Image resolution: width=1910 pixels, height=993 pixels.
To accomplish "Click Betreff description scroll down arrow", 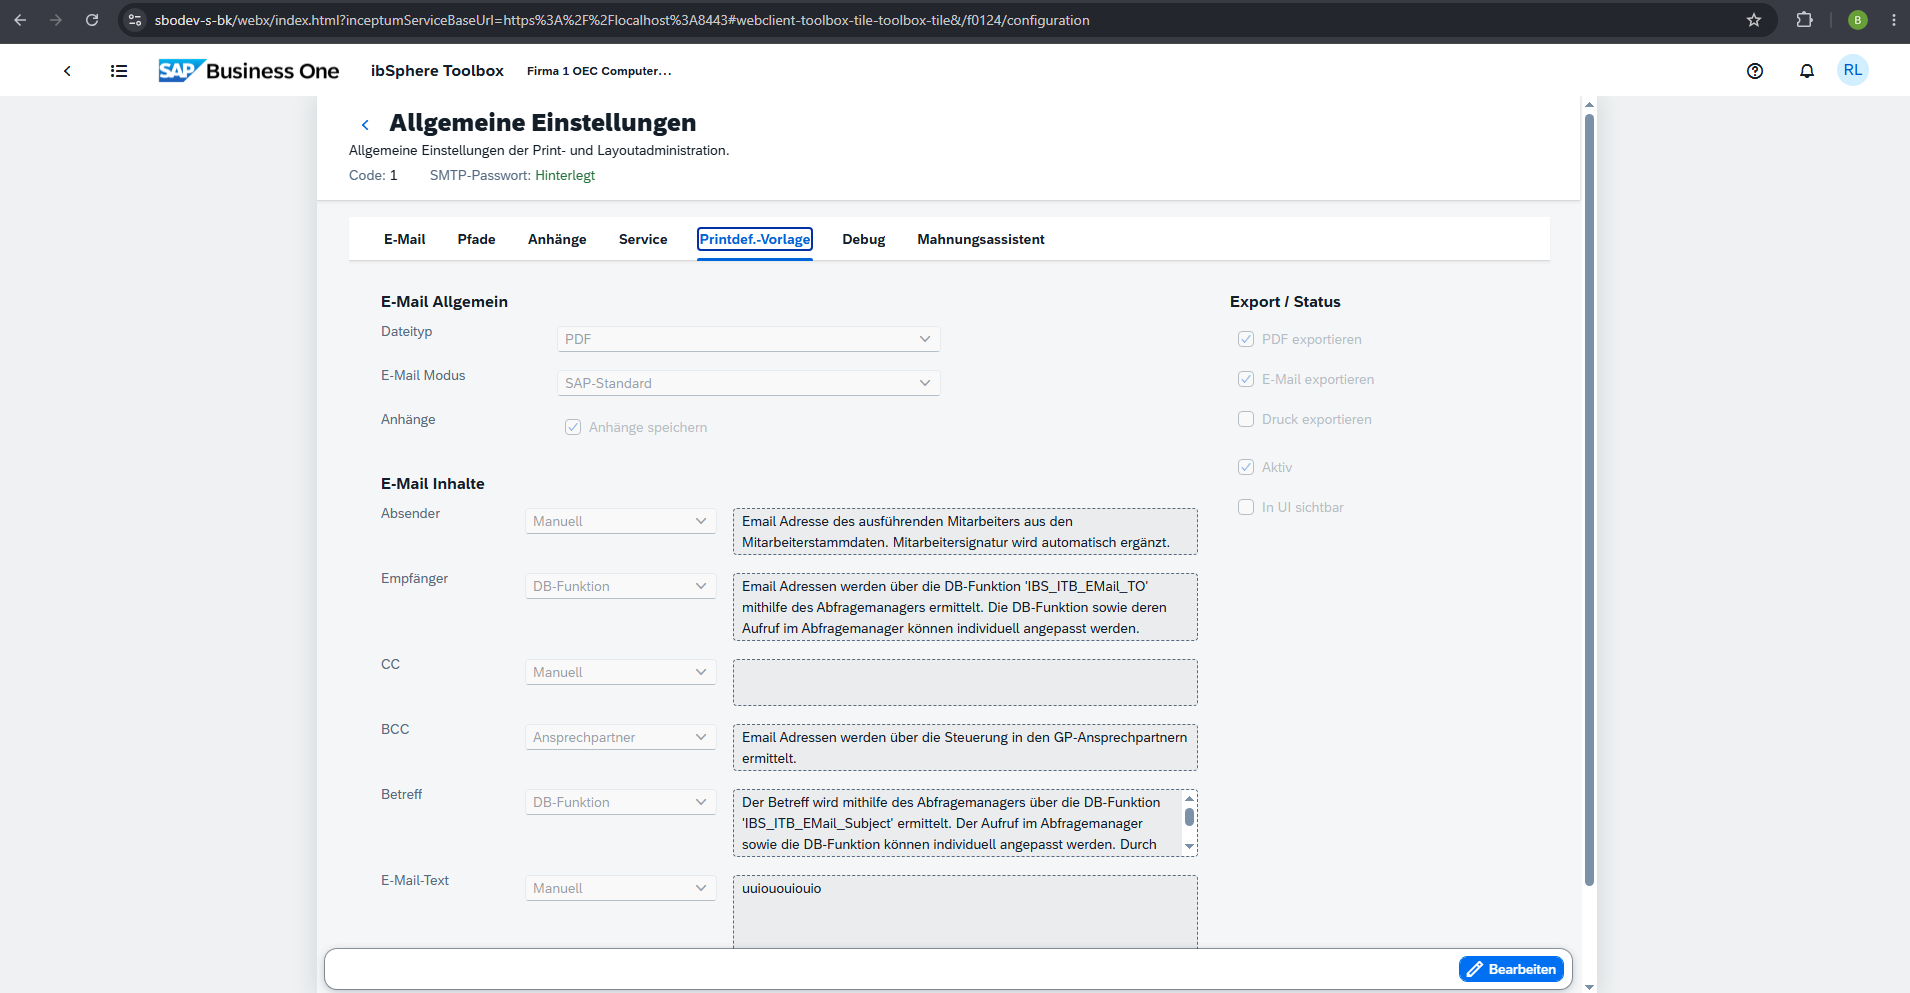I will coord(1189,847).
